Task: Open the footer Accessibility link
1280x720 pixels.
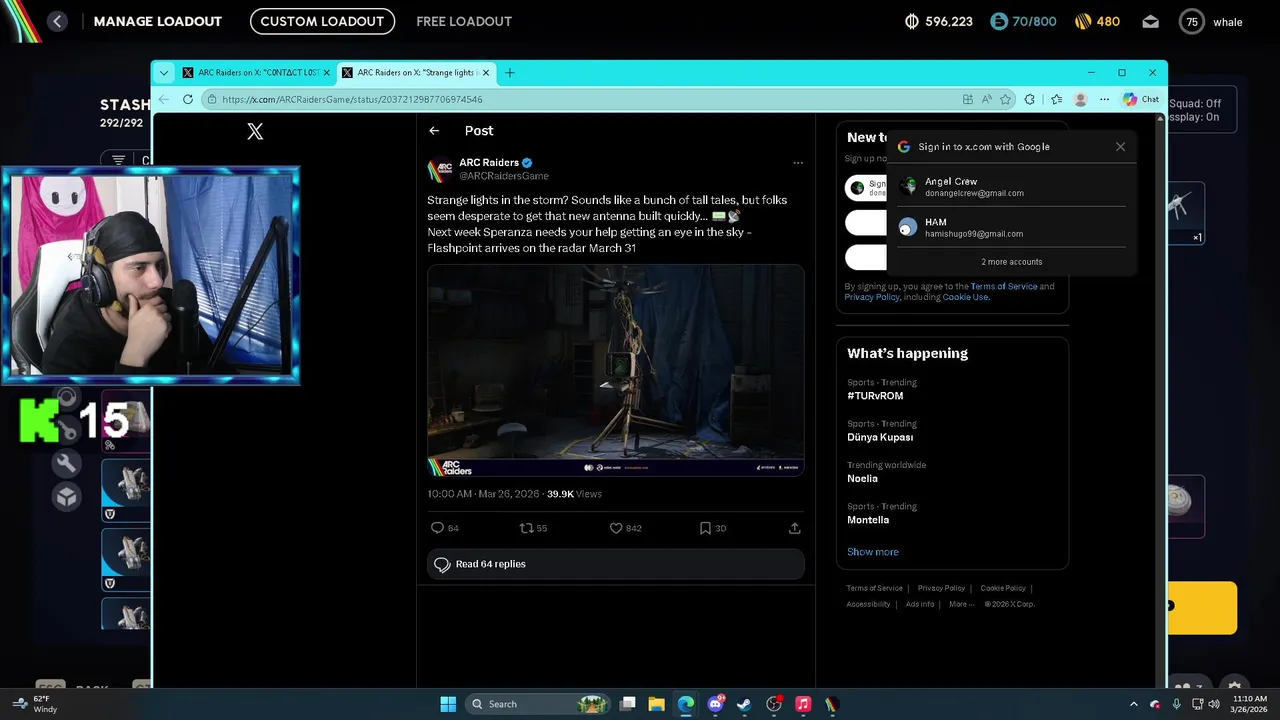Action: tap(868, 604)
